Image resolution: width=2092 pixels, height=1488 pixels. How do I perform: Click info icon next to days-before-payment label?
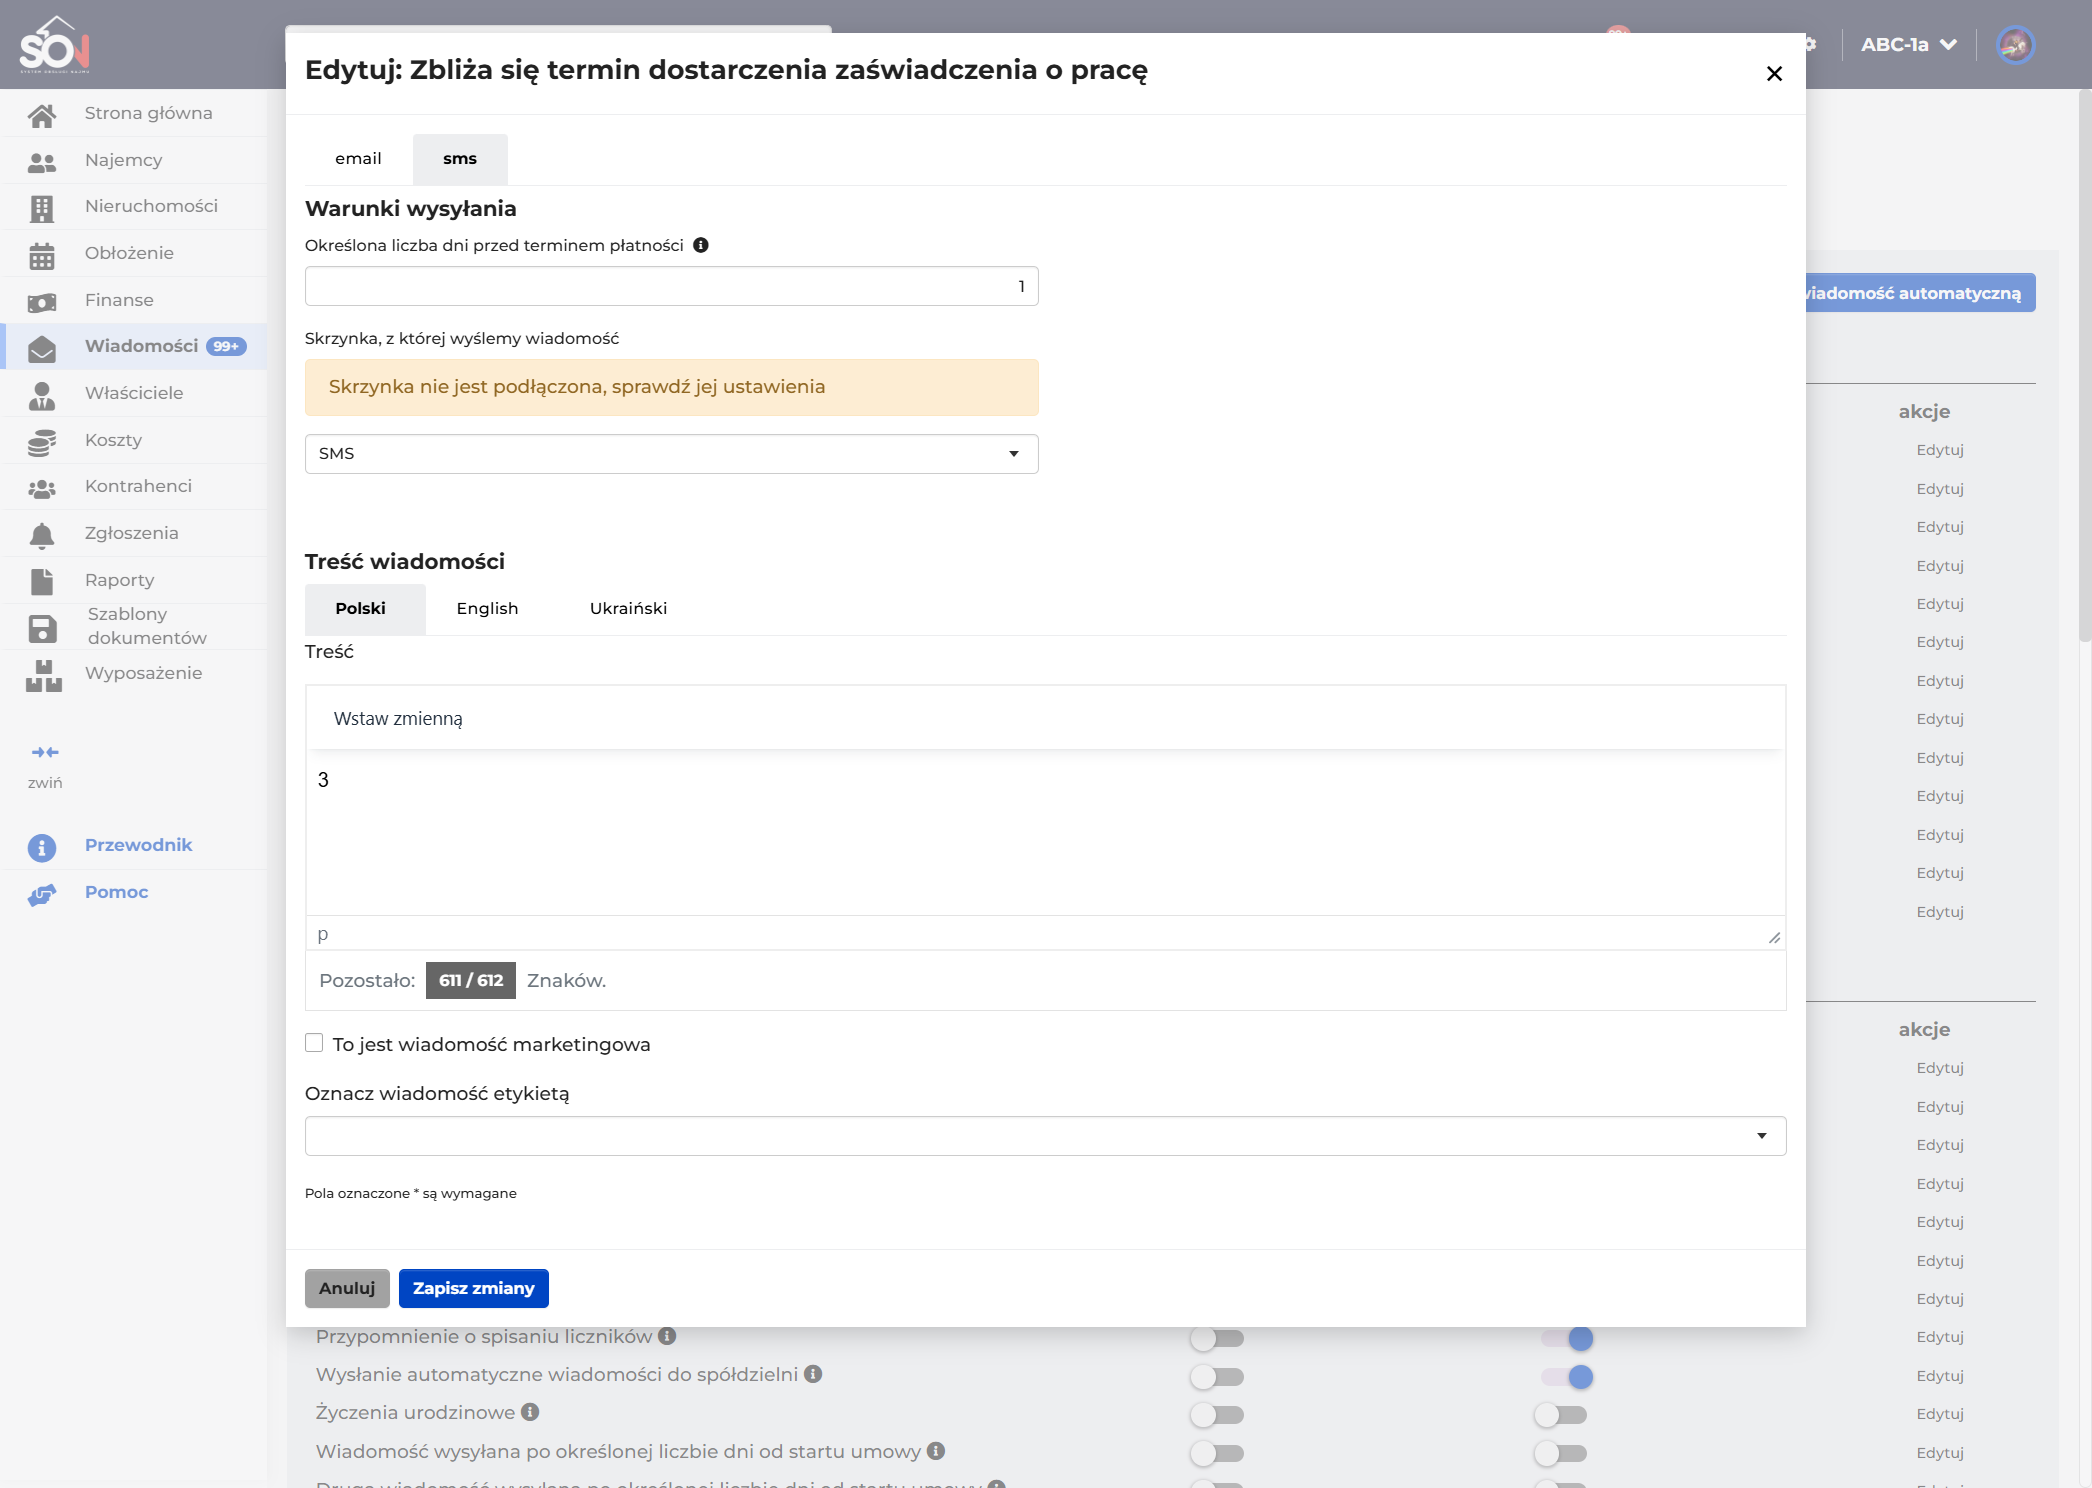click(x=701, y=245)
